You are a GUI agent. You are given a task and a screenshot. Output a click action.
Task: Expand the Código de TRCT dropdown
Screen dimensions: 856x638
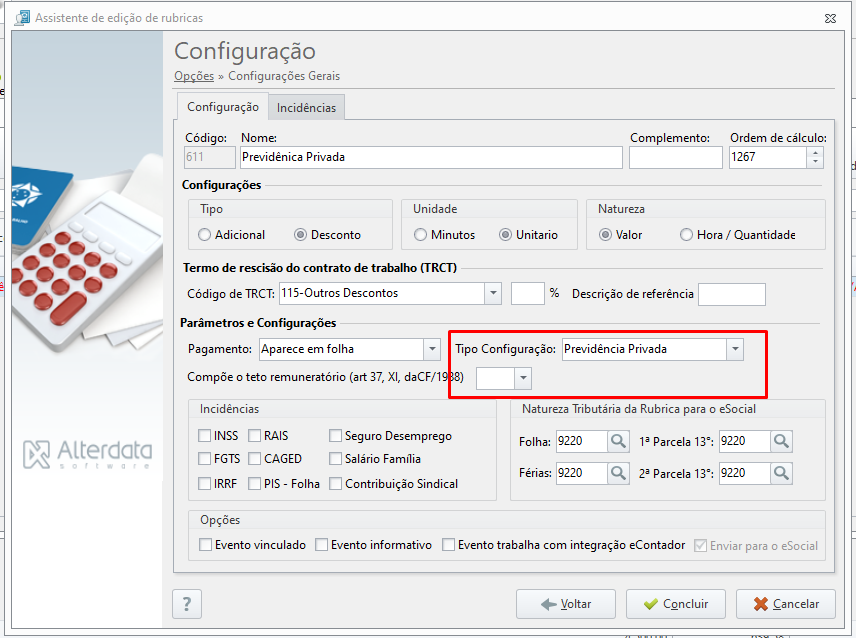[493, 293]
